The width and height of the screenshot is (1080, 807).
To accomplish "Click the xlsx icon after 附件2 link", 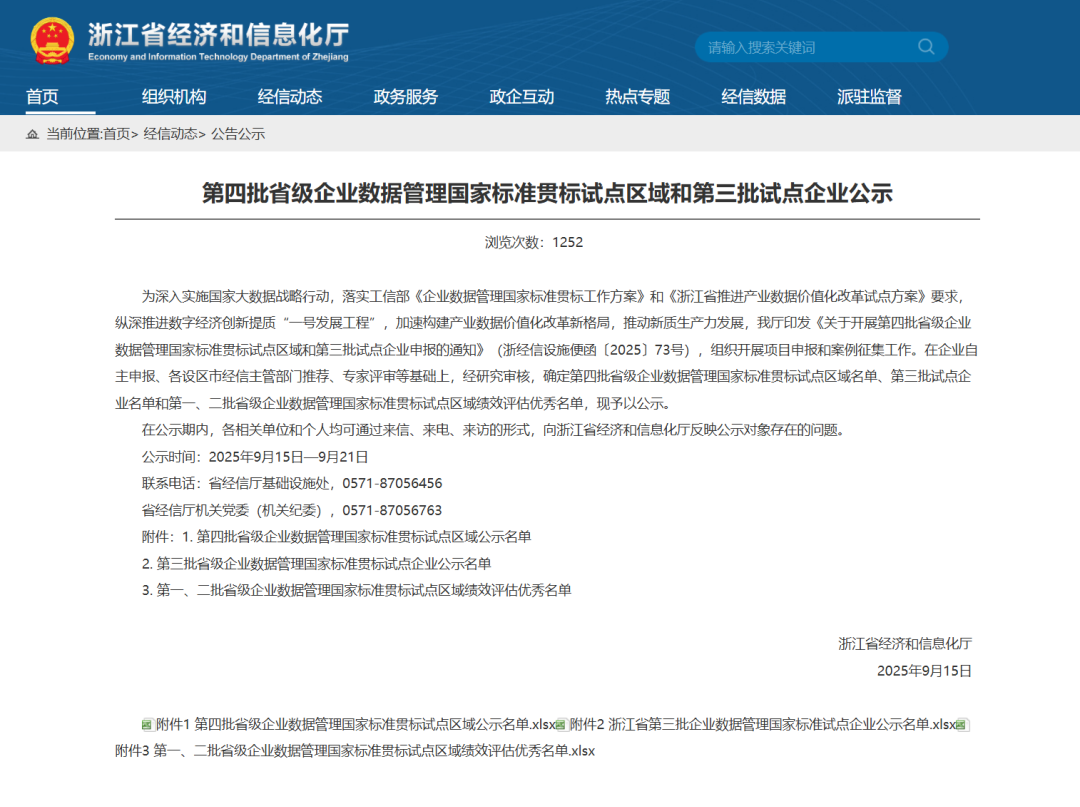I will pyautogui.click(x=963, y=725).
